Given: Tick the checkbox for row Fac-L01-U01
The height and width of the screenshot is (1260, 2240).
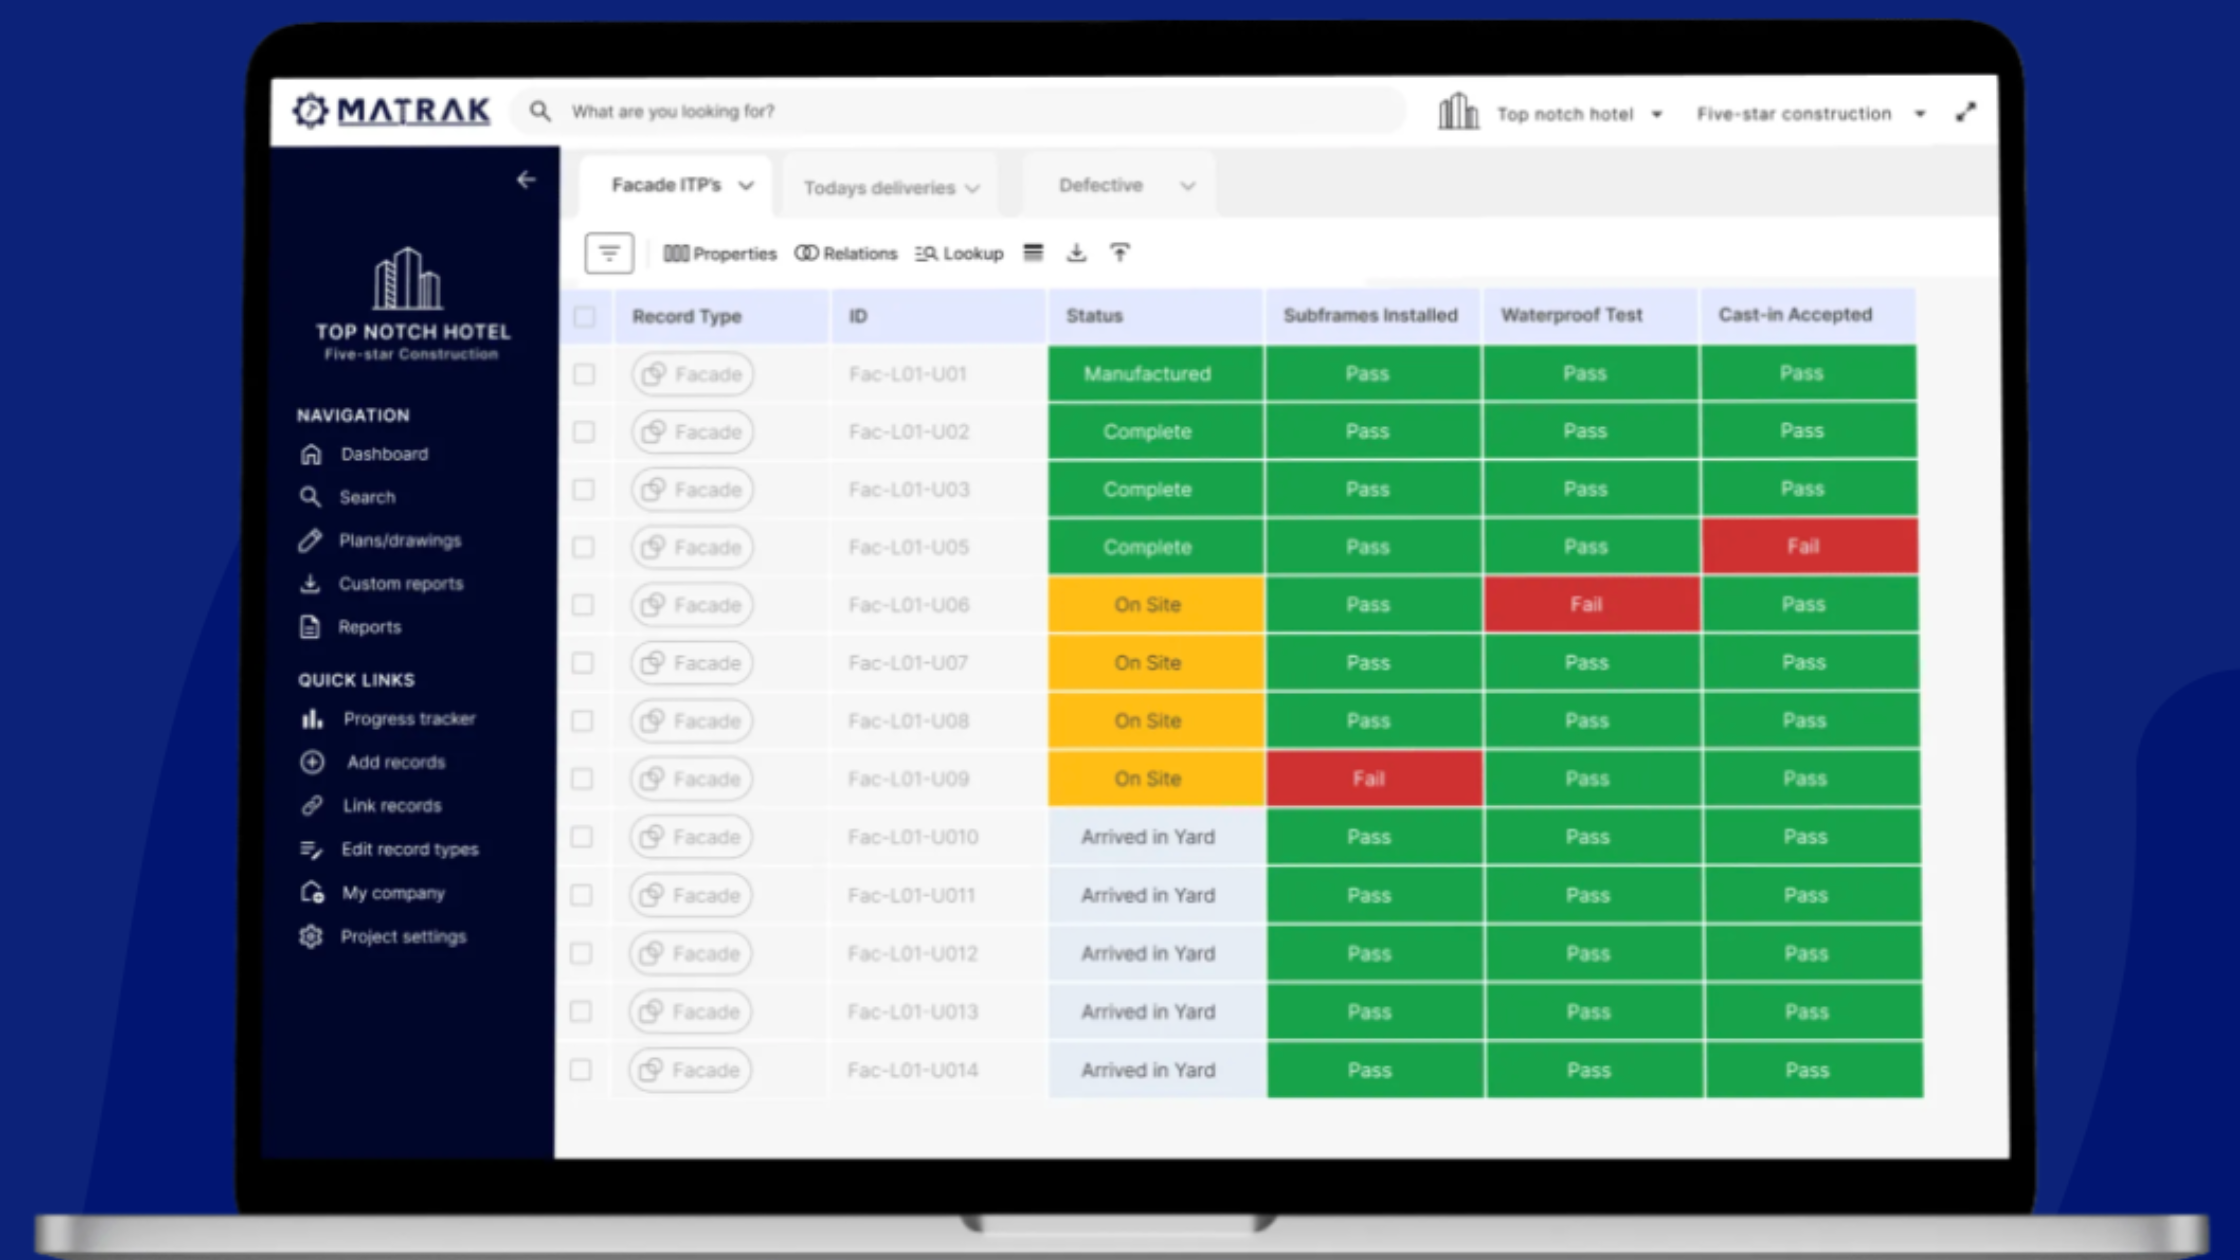Looking at the screenshot, I should 584,374.
